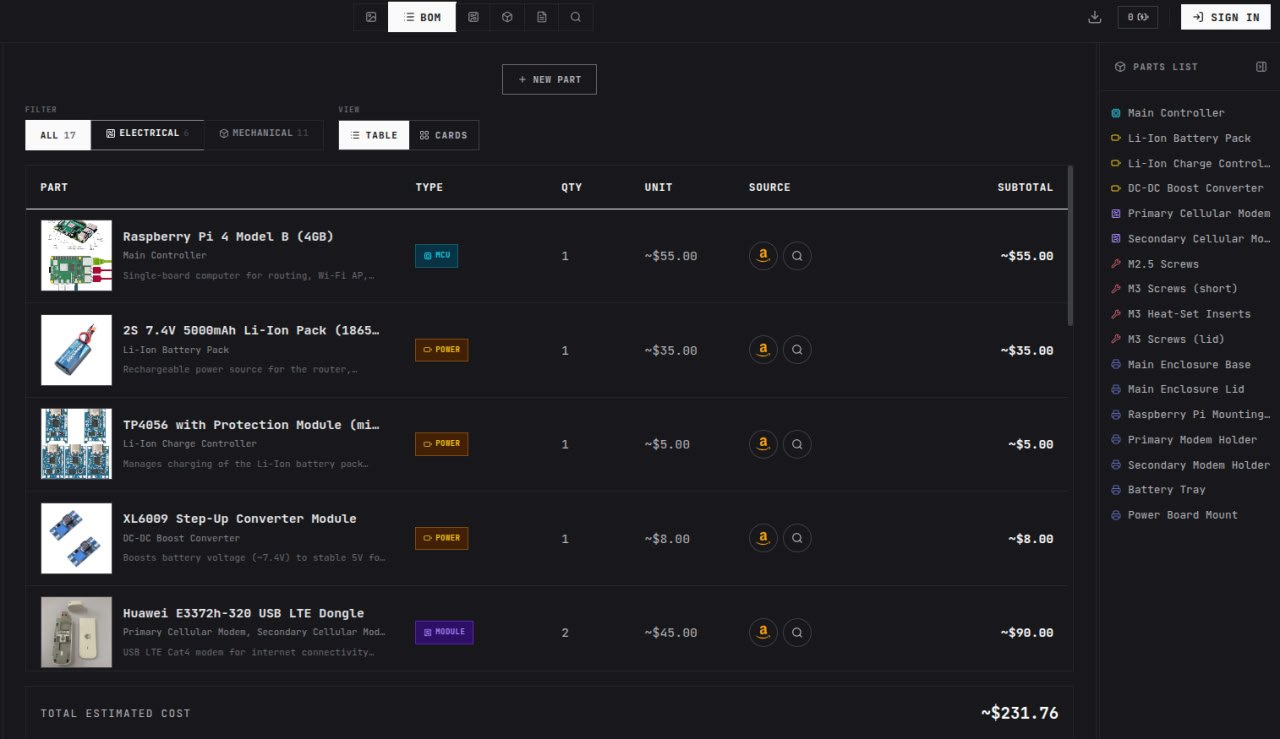Click the download icon beside the counter

click(x=1095, y=17)
